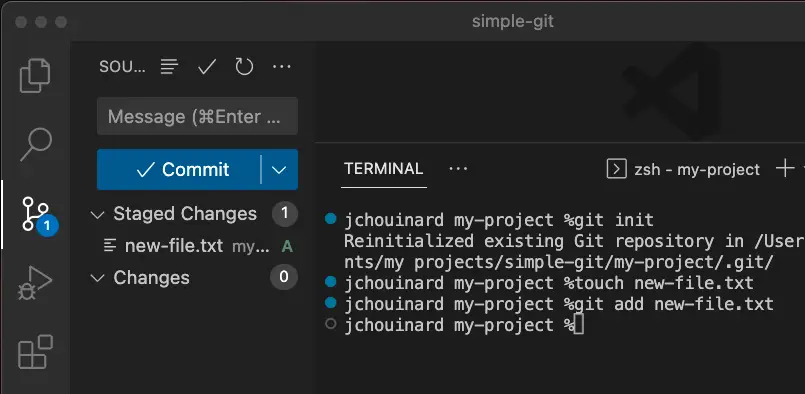Screen dimensions: 805x394
Task: Open the Commit button dropdown arrow
Action: click(279, 170)
